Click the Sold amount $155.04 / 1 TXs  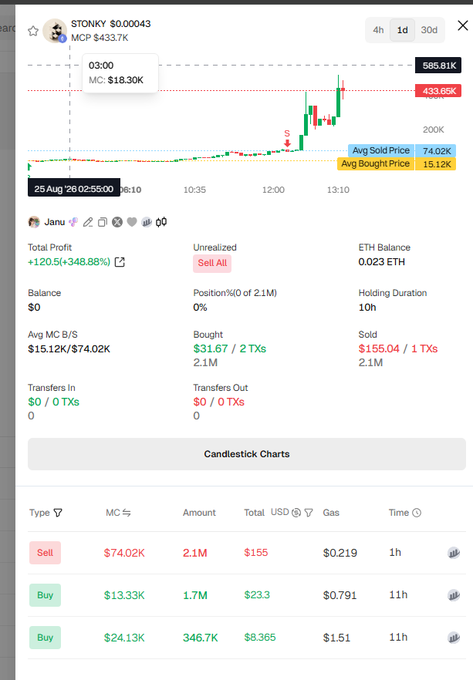(x=398, y=349)
